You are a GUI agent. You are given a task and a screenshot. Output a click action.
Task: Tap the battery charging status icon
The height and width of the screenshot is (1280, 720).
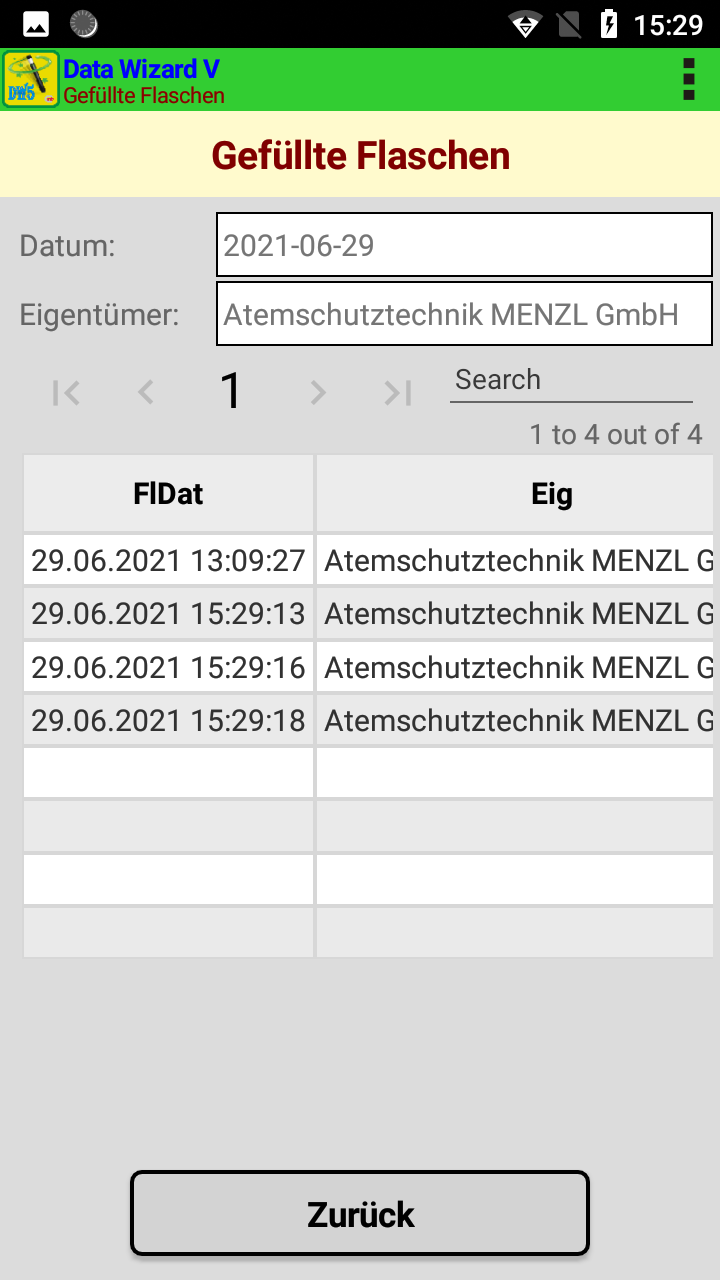[x=609, y=24]
